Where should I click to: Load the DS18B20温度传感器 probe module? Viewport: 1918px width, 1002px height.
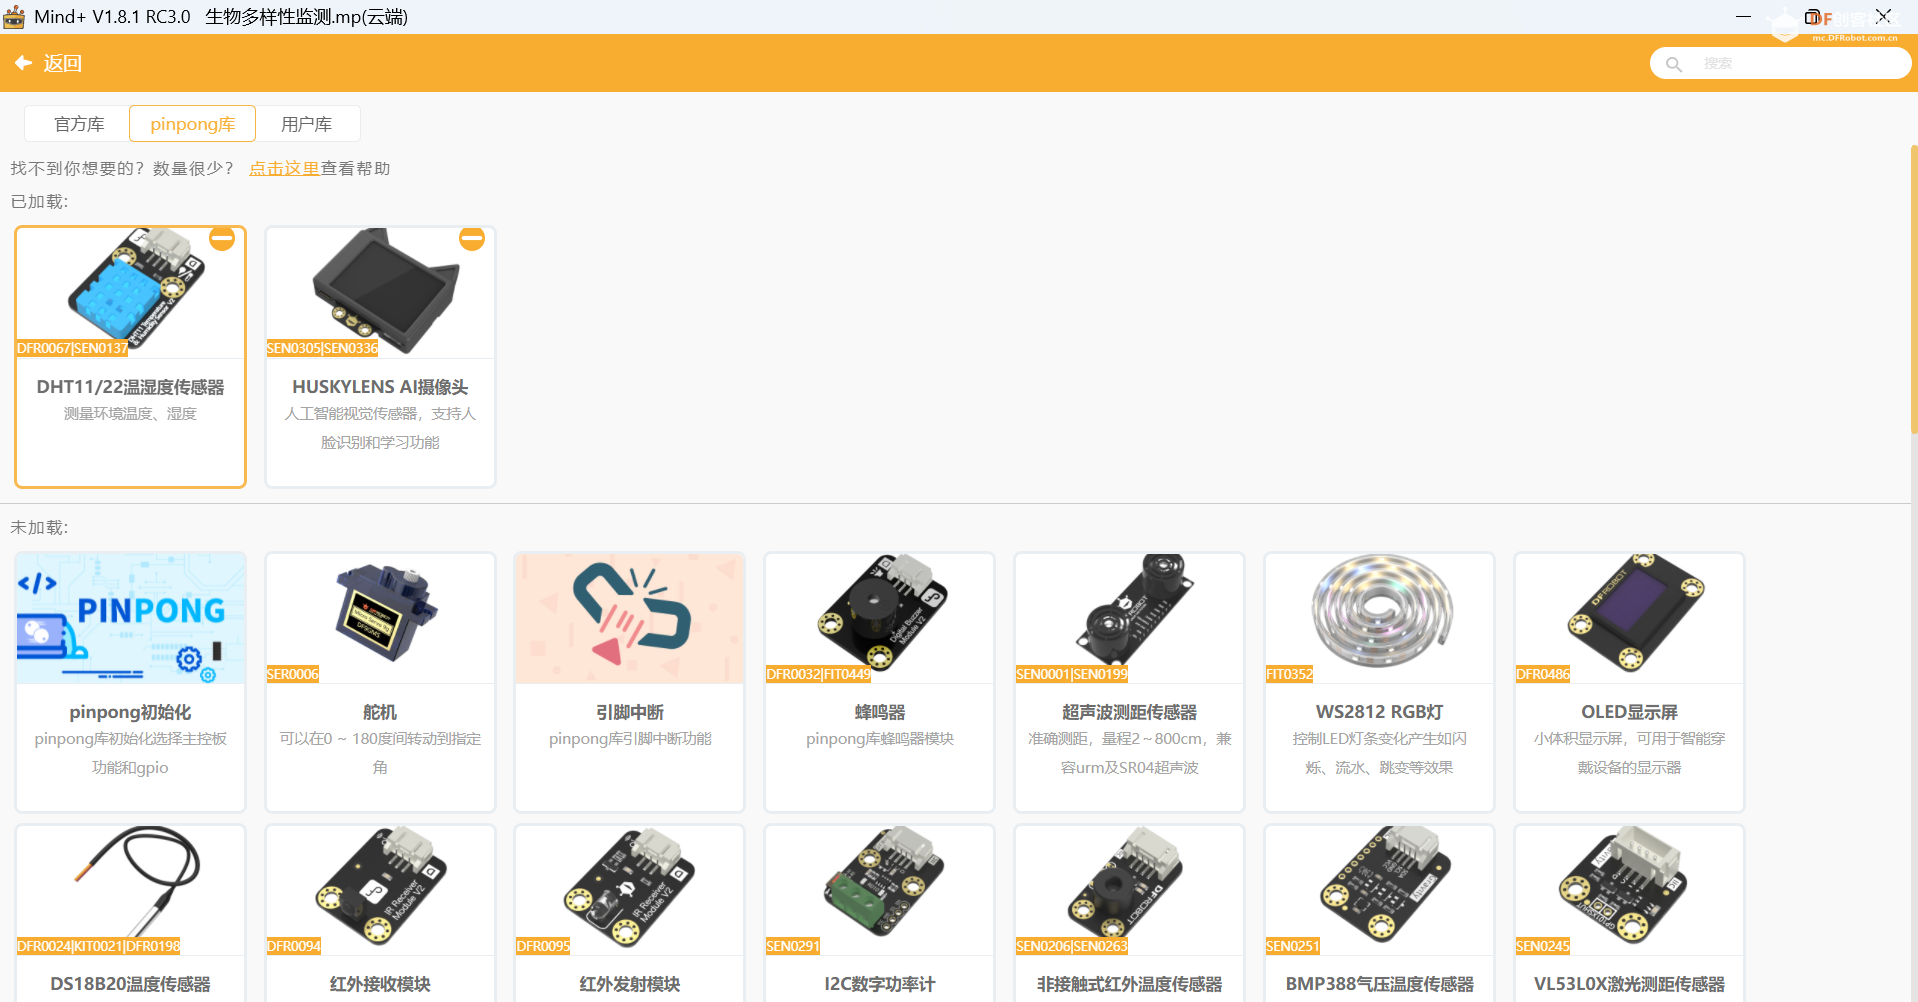(130, 913)
